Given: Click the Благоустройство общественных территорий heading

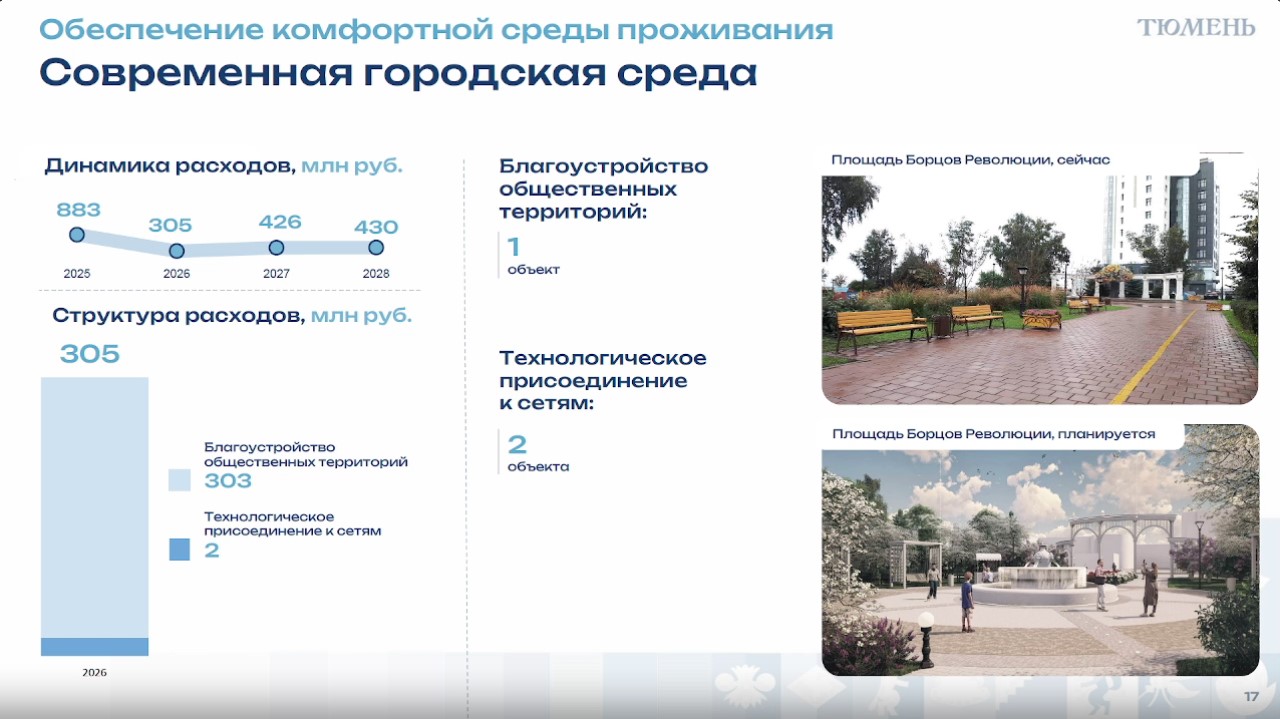Looking at the screenshot, I should (x=603, y=189).
